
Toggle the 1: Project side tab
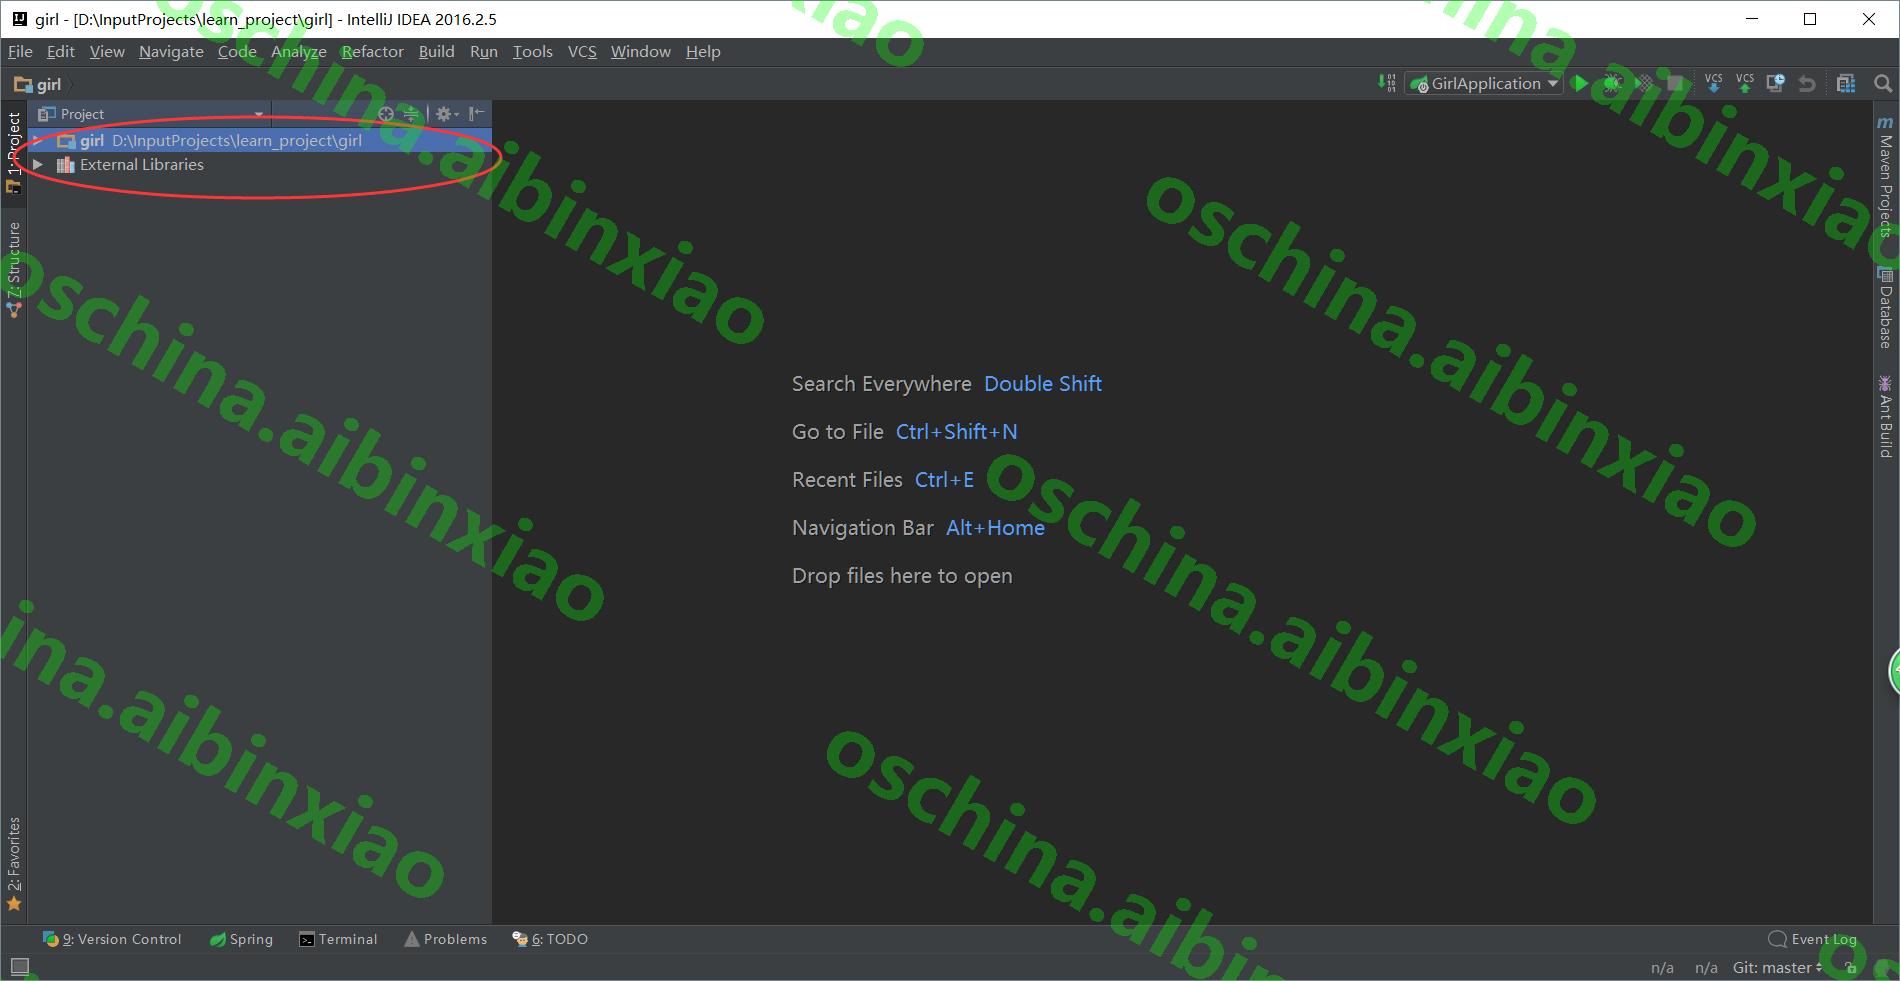pyautogui.click(x=14, y=152)
